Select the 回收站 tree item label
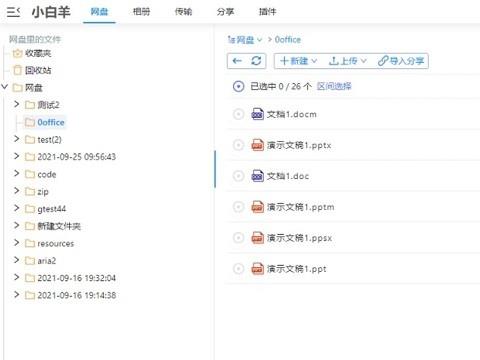The height and width of the screenshot is (360, 480). (38, 70)
